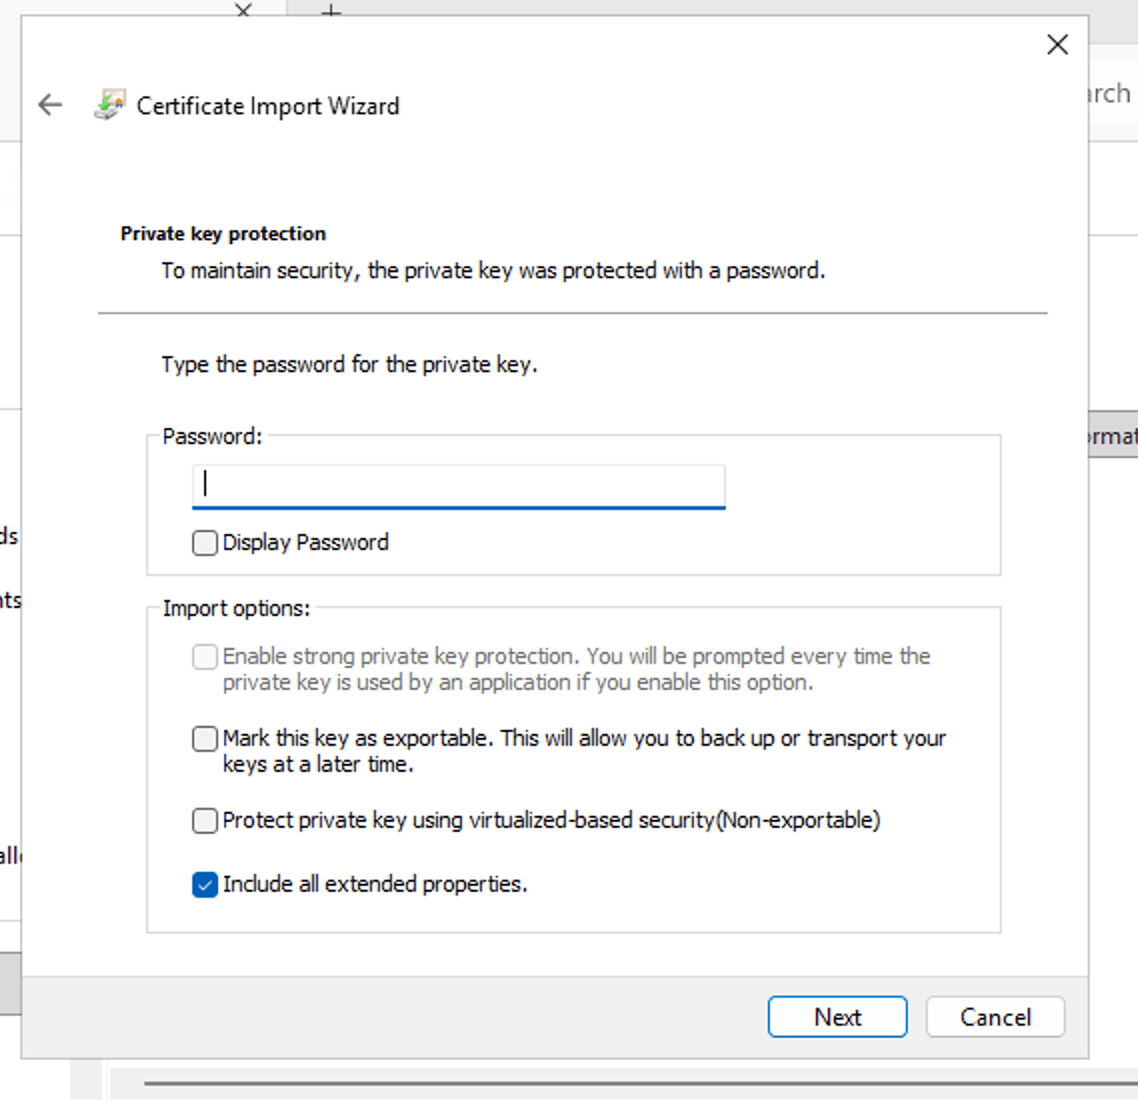Tick Mark this key as exportable
The image size is (1138, 1104).
click(x=205, y=739)
